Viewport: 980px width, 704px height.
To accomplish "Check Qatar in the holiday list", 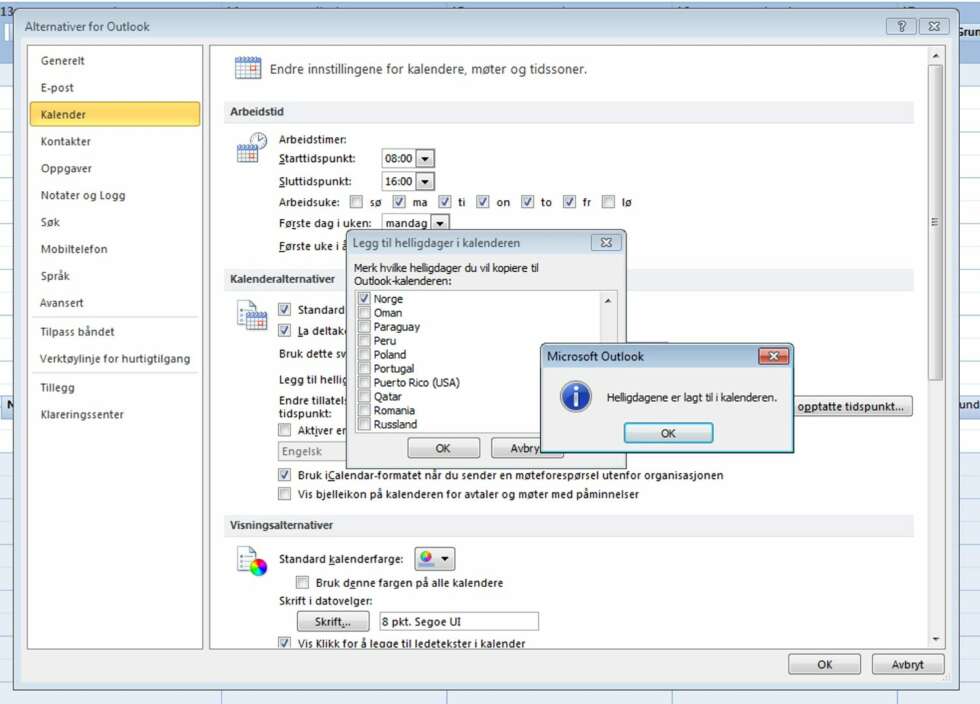I will tap(364, 396).
